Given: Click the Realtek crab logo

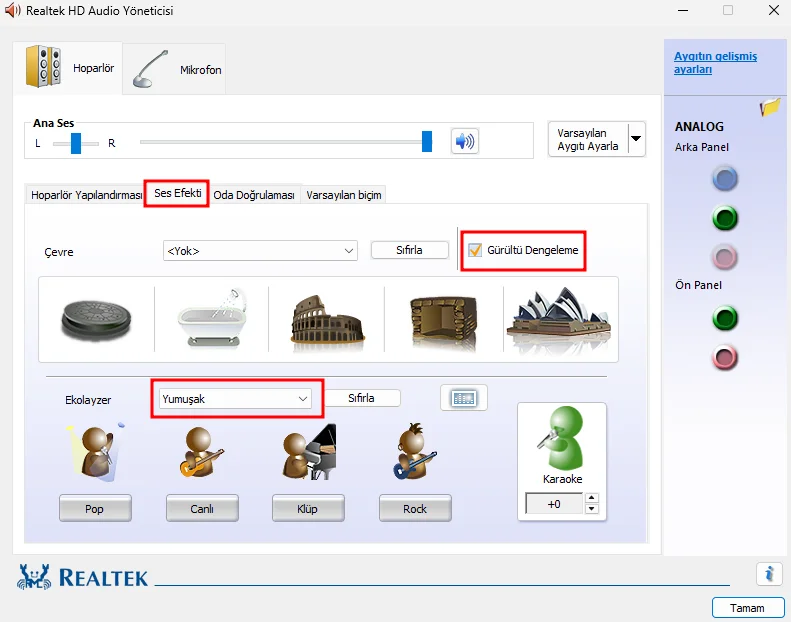Looking at the screenshot, I should [x=34, y=577].
